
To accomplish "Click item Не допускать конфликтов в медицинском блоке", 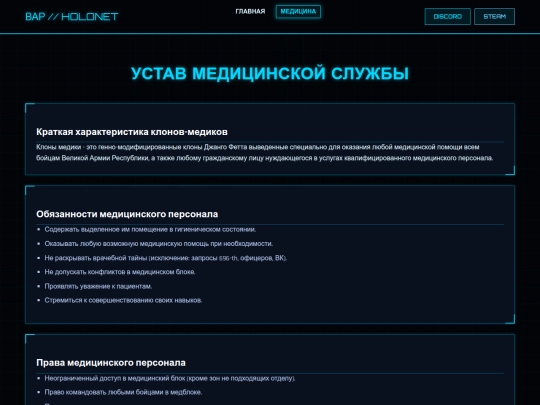I will pos(120,272).
